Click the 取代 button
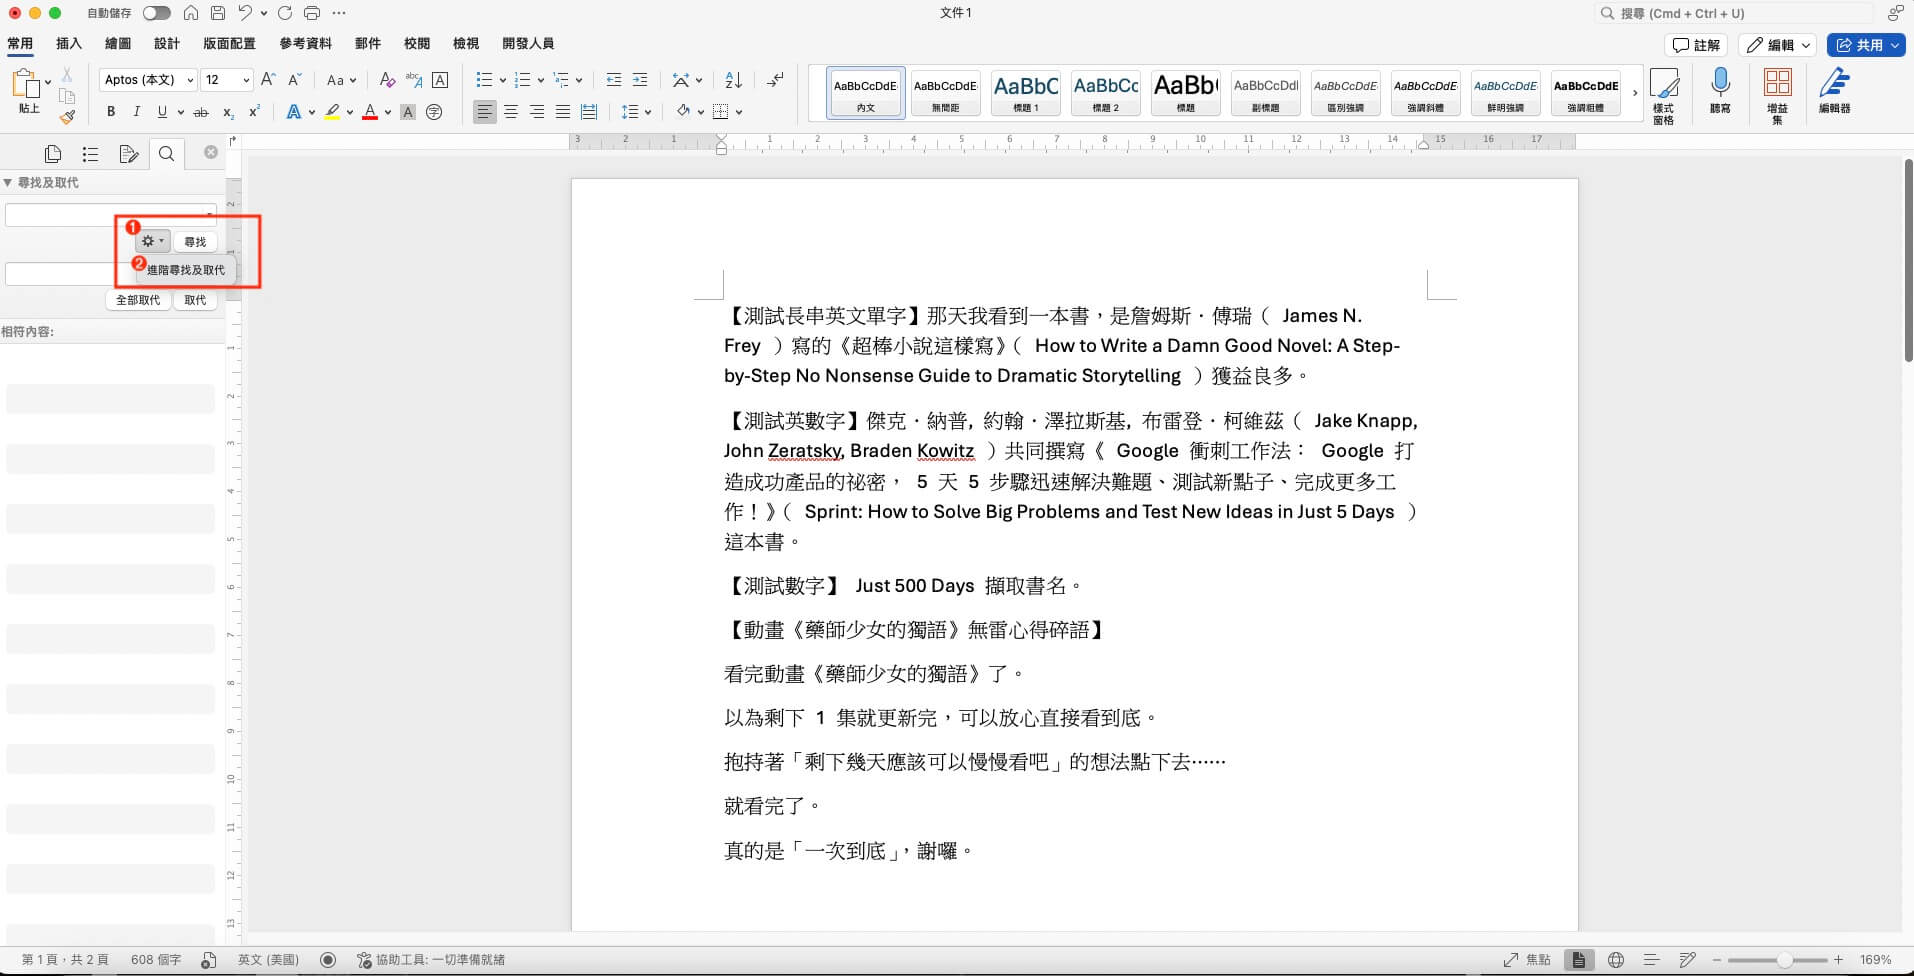Viewport: 1914px width, 976px height. (195, 300)
